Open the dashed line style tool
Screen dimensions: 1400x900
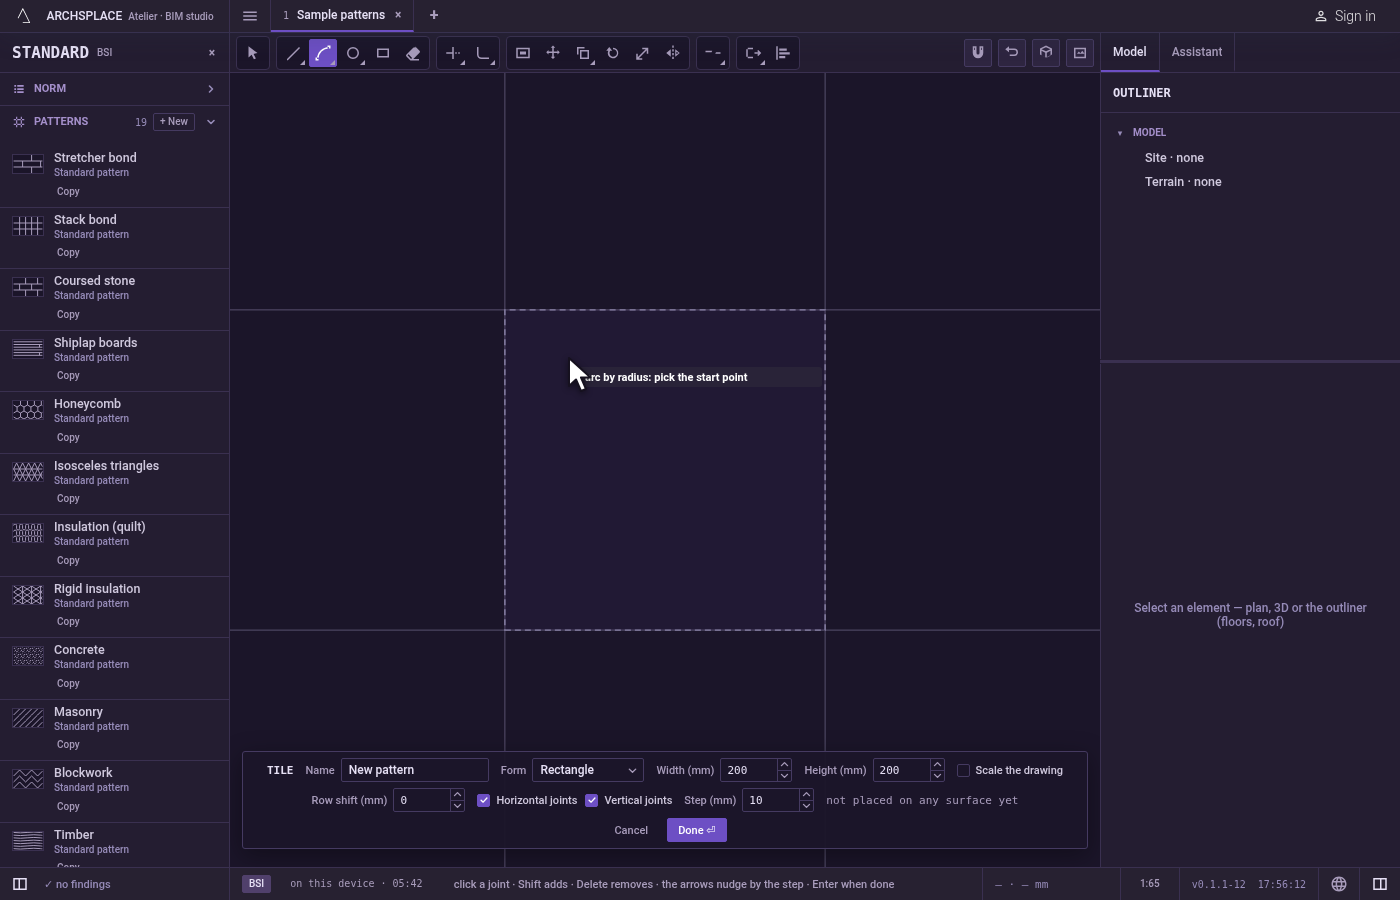pyautogui.click(x=713, y=53)
